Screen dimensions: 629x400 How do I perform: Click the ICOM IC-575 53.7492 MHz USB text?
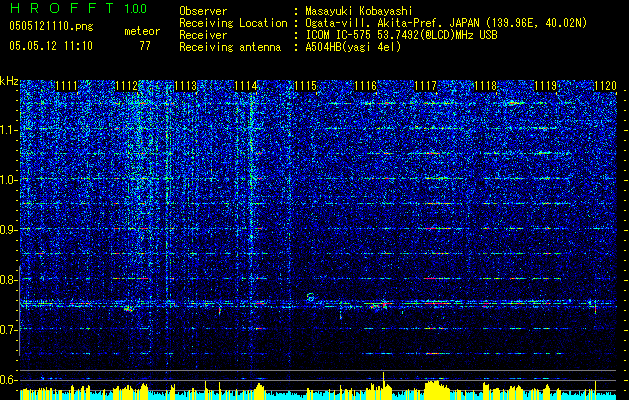coord(401,35)
